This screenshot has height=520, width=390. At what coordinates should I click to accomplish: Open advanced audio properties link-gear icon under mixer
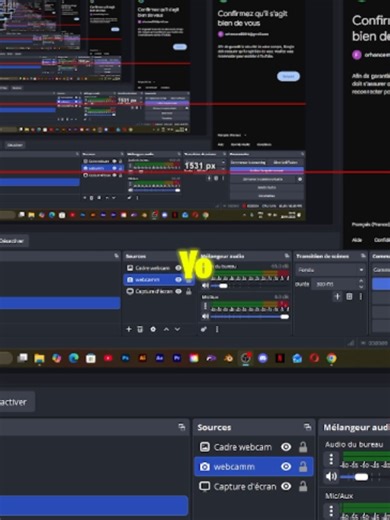tap(204, 329)
